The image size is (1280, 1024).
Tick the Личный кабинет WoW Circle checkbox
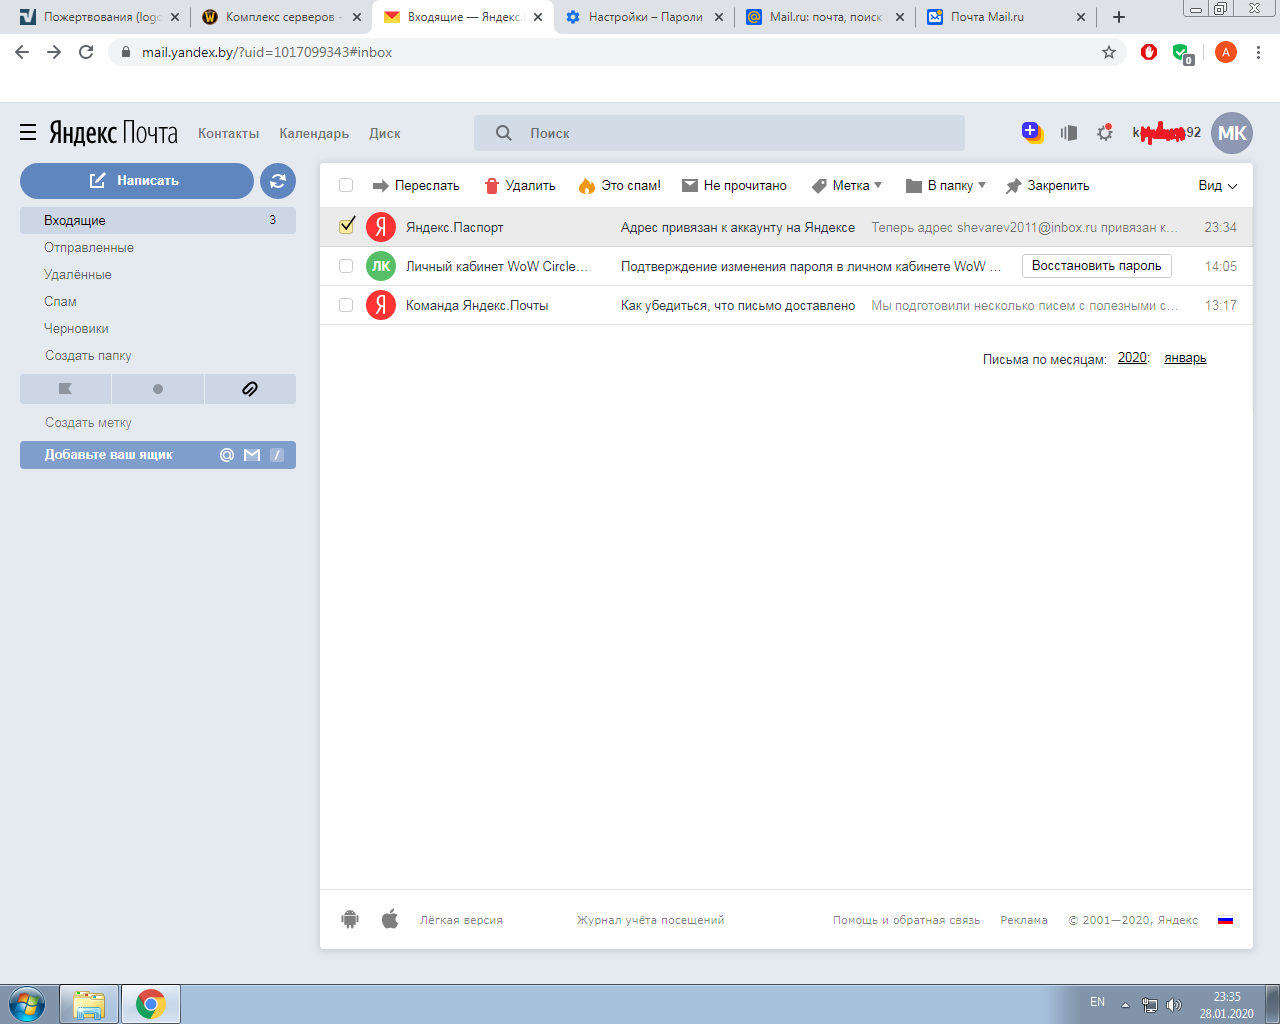click(x=346, y=266)
